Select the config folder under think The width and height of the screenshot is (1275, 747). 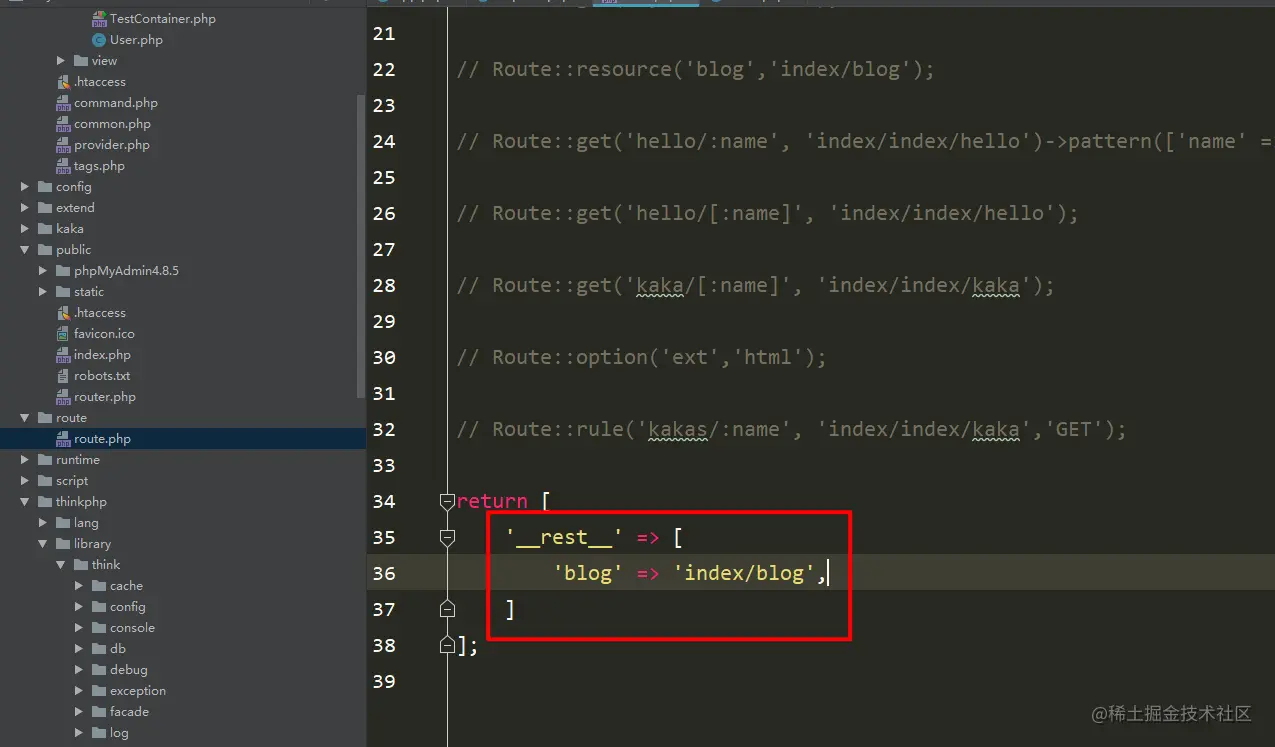click(128, 607)
